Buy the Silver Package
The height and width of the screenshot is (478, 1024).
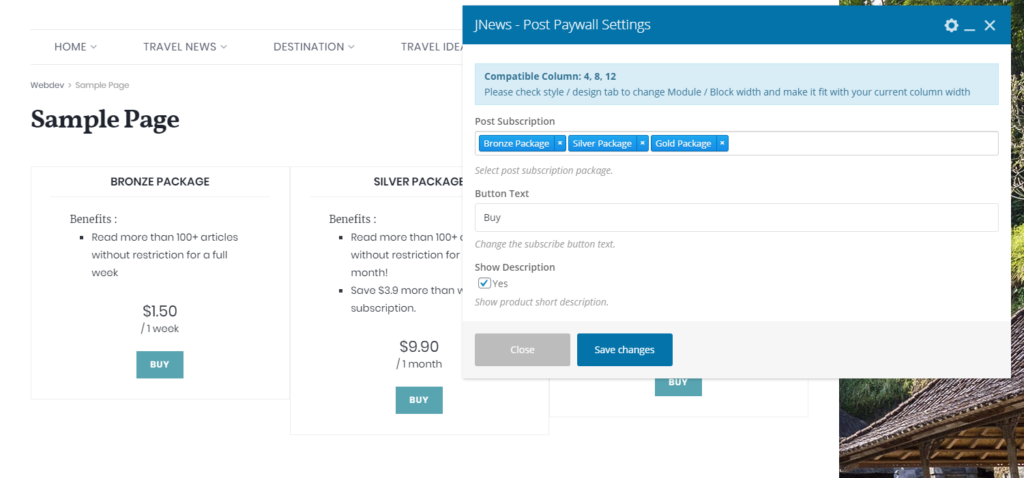click(x=419, y=400)
